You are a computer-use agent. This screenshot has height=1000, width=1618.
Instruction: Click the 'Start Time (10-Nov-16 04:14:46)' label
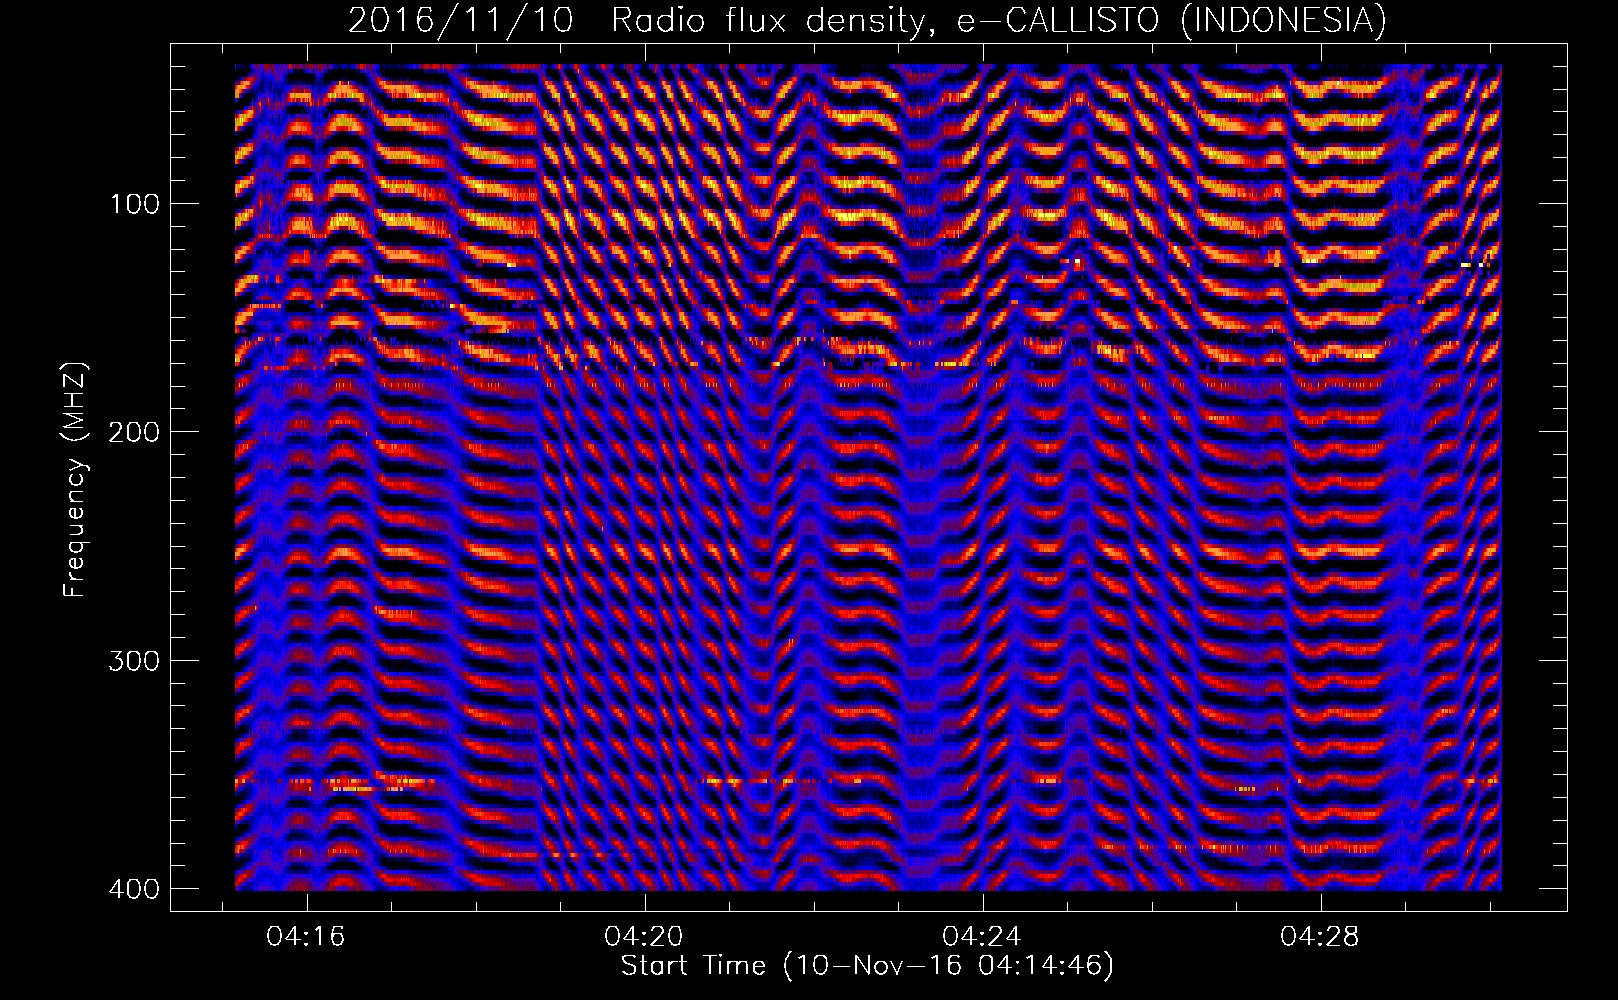[x=867, y=966]
